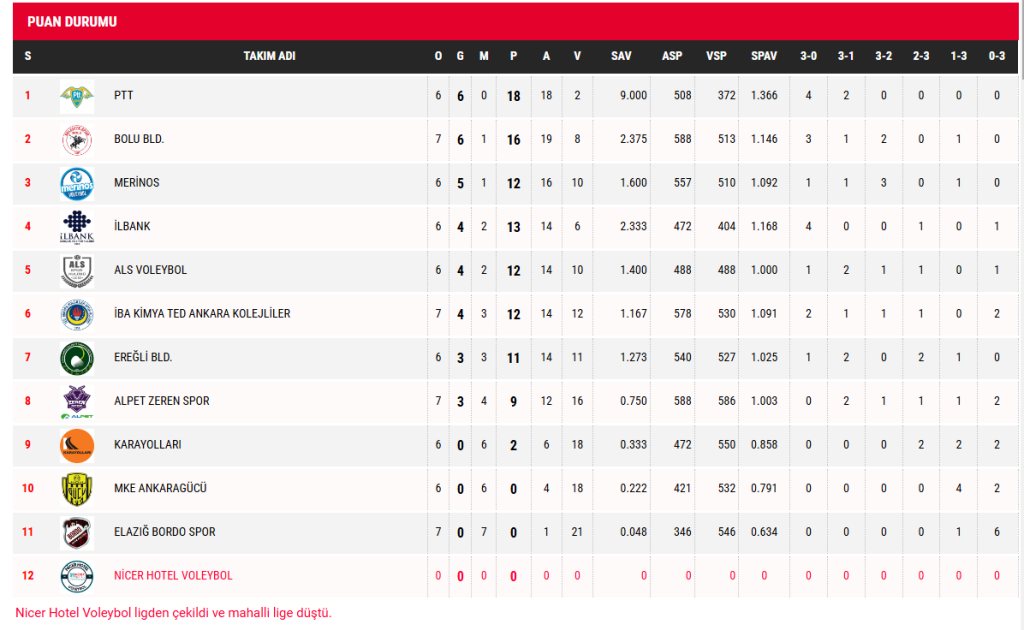Click the İlbank team logo
Viewport: 1024px width, 630px height.
77,227
